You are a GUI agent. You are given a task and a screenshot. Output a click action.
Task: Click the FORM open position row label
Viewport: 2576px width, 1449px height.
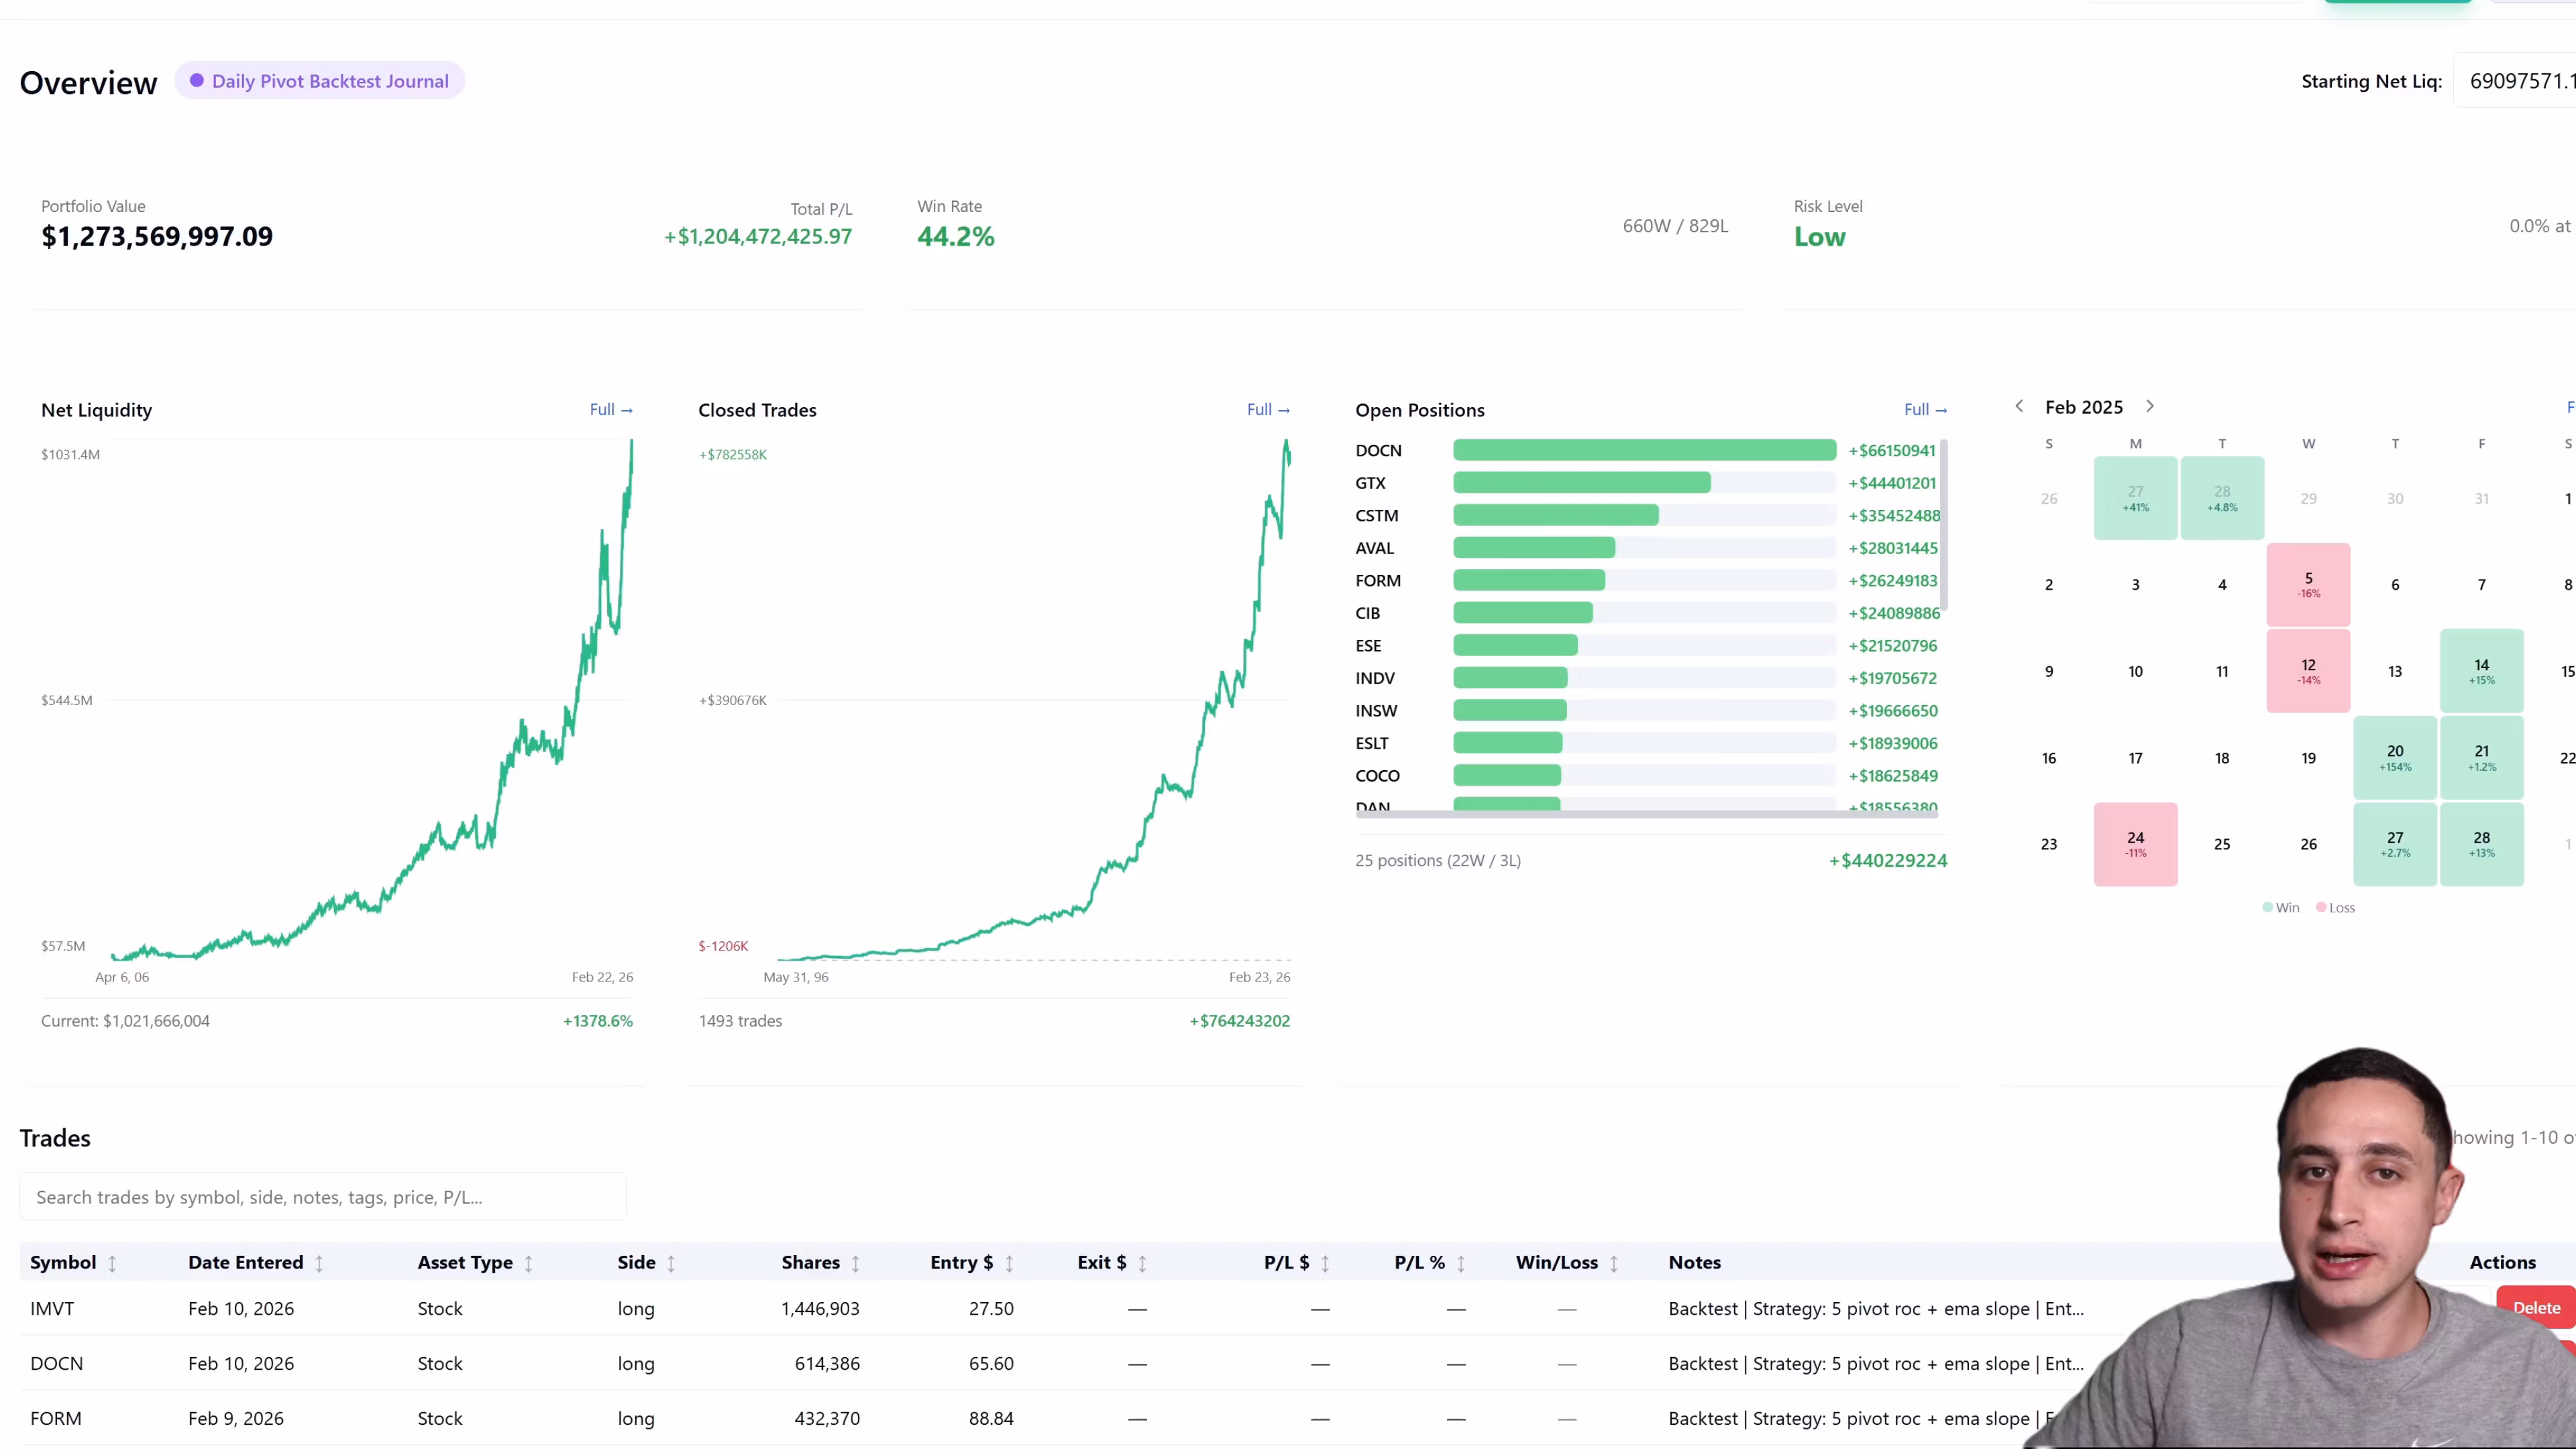coord(1377,581)
